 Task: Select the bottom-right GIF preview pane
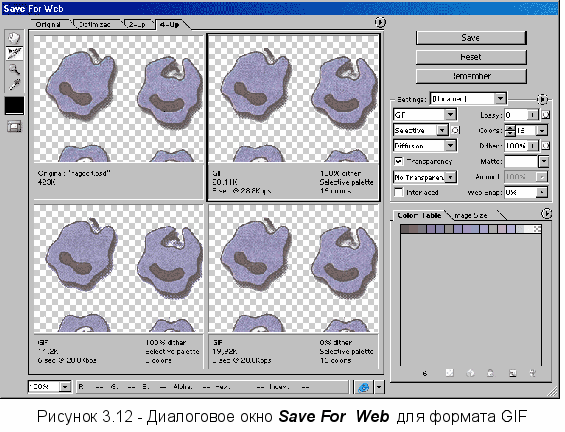click(294, 286)
